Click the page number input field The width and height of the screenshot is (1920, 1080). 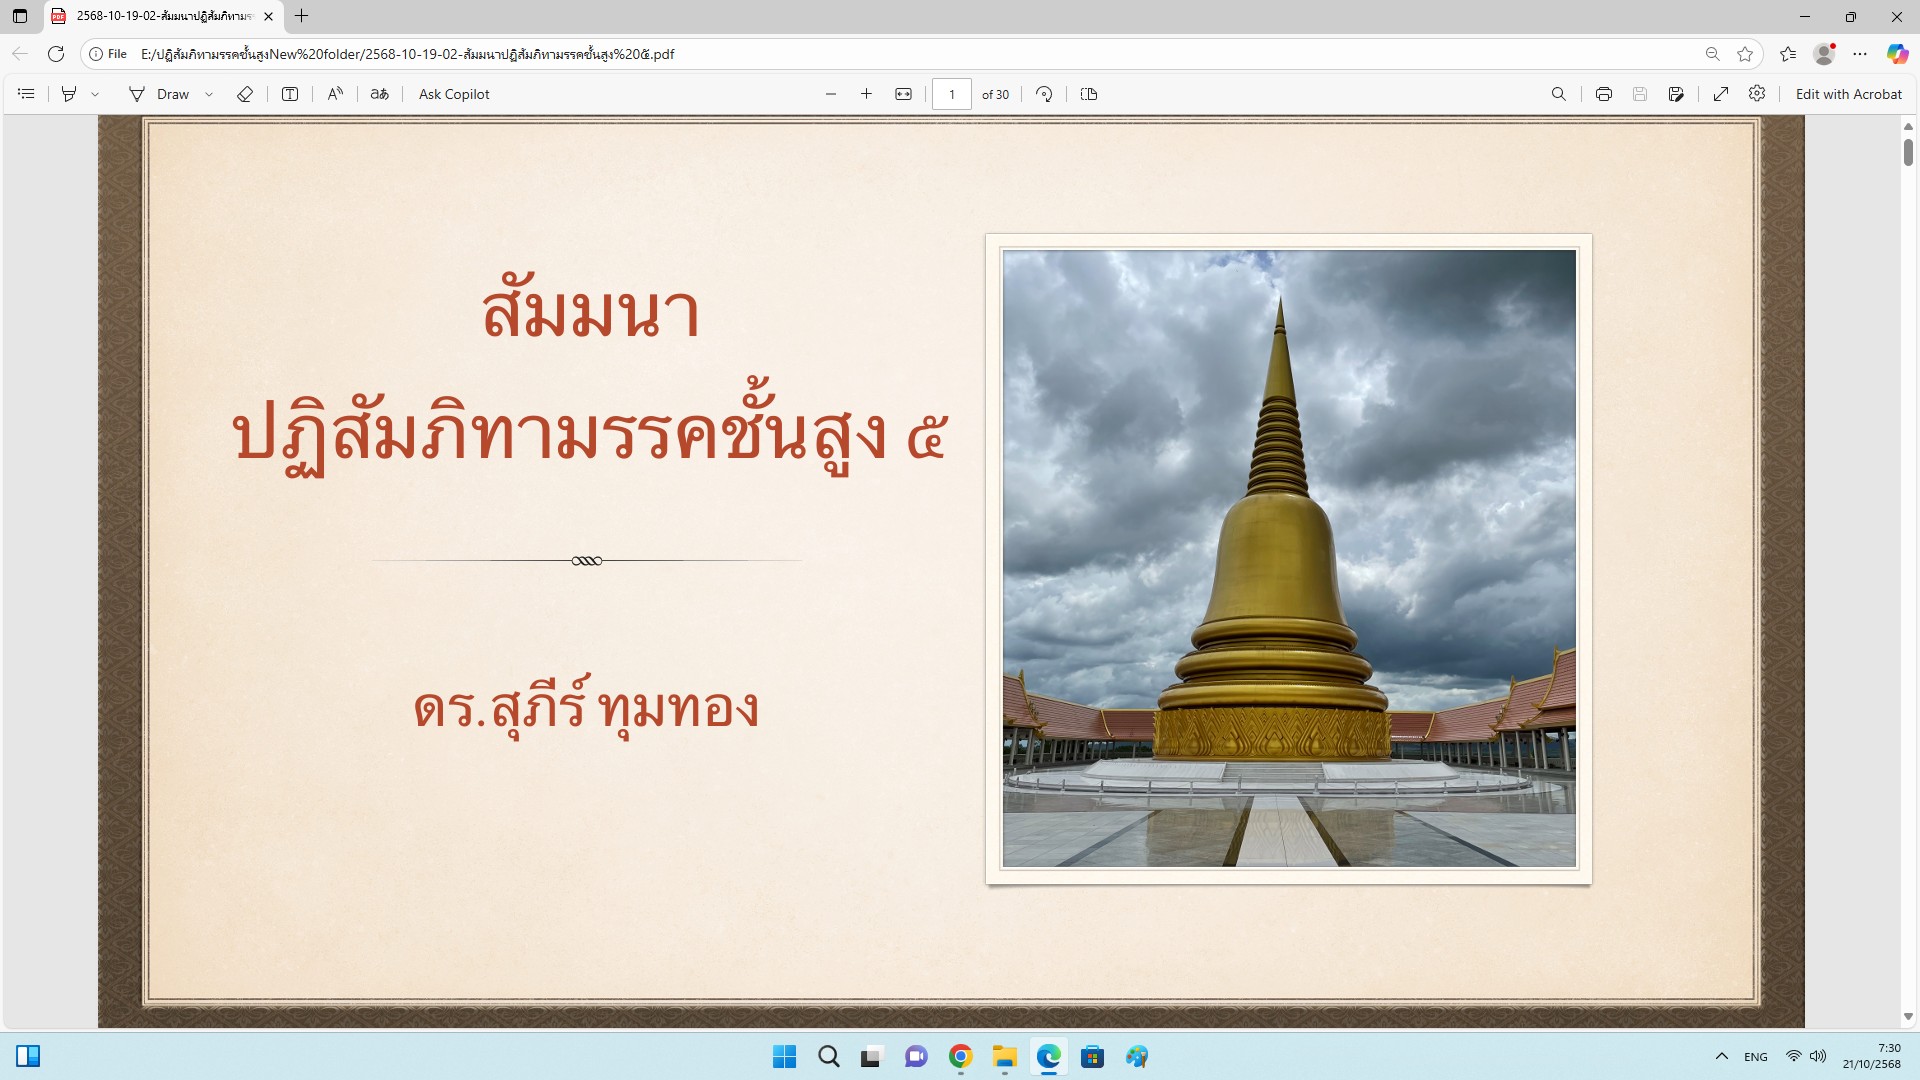click(951, 94)
